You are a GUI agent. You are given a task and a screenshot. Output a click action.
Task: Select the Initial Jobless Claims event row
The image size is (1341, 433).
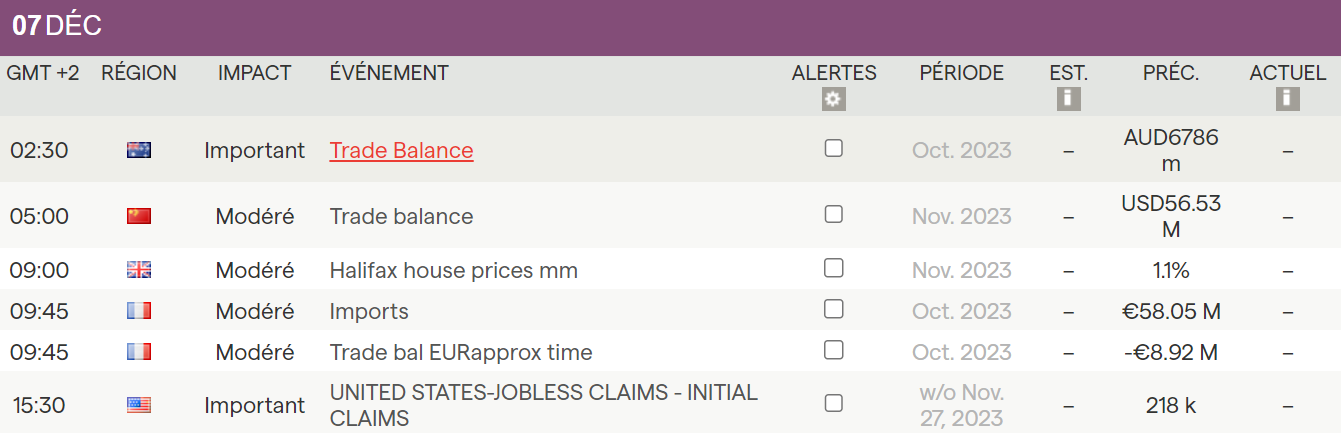(x=543, y=405)
